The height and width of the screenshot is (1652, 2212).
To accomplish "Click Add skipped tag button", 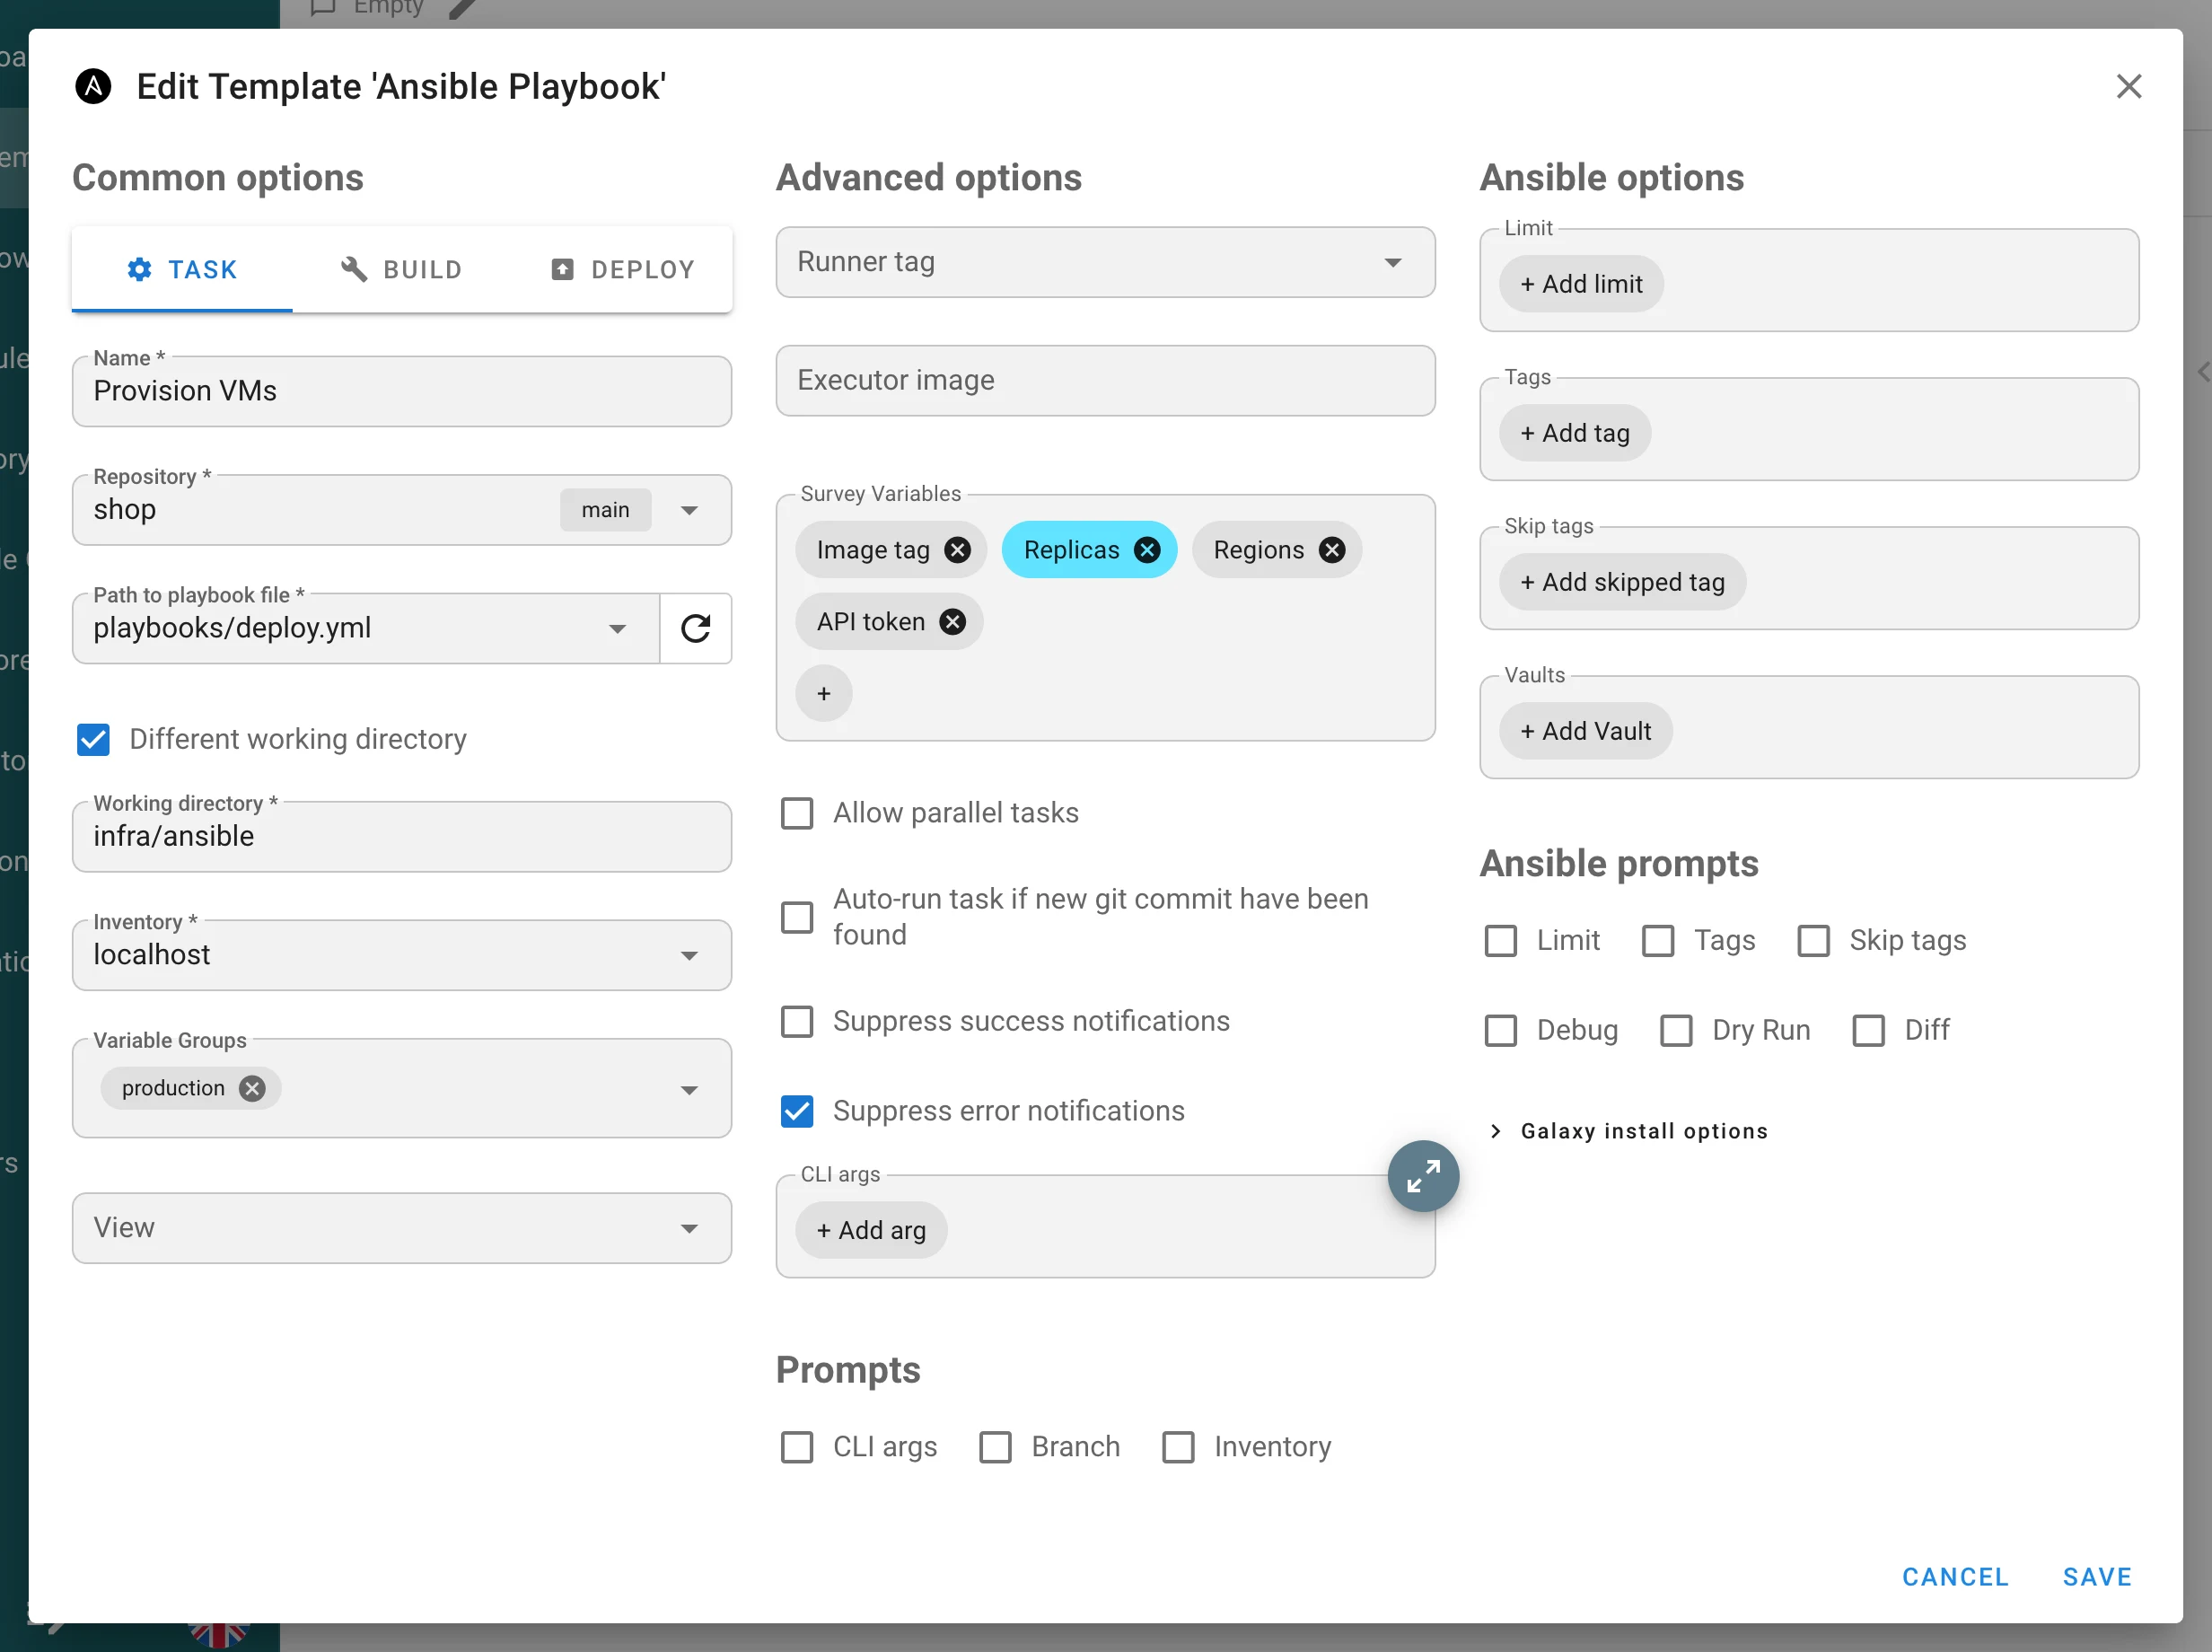I will tap(1622, 582).
